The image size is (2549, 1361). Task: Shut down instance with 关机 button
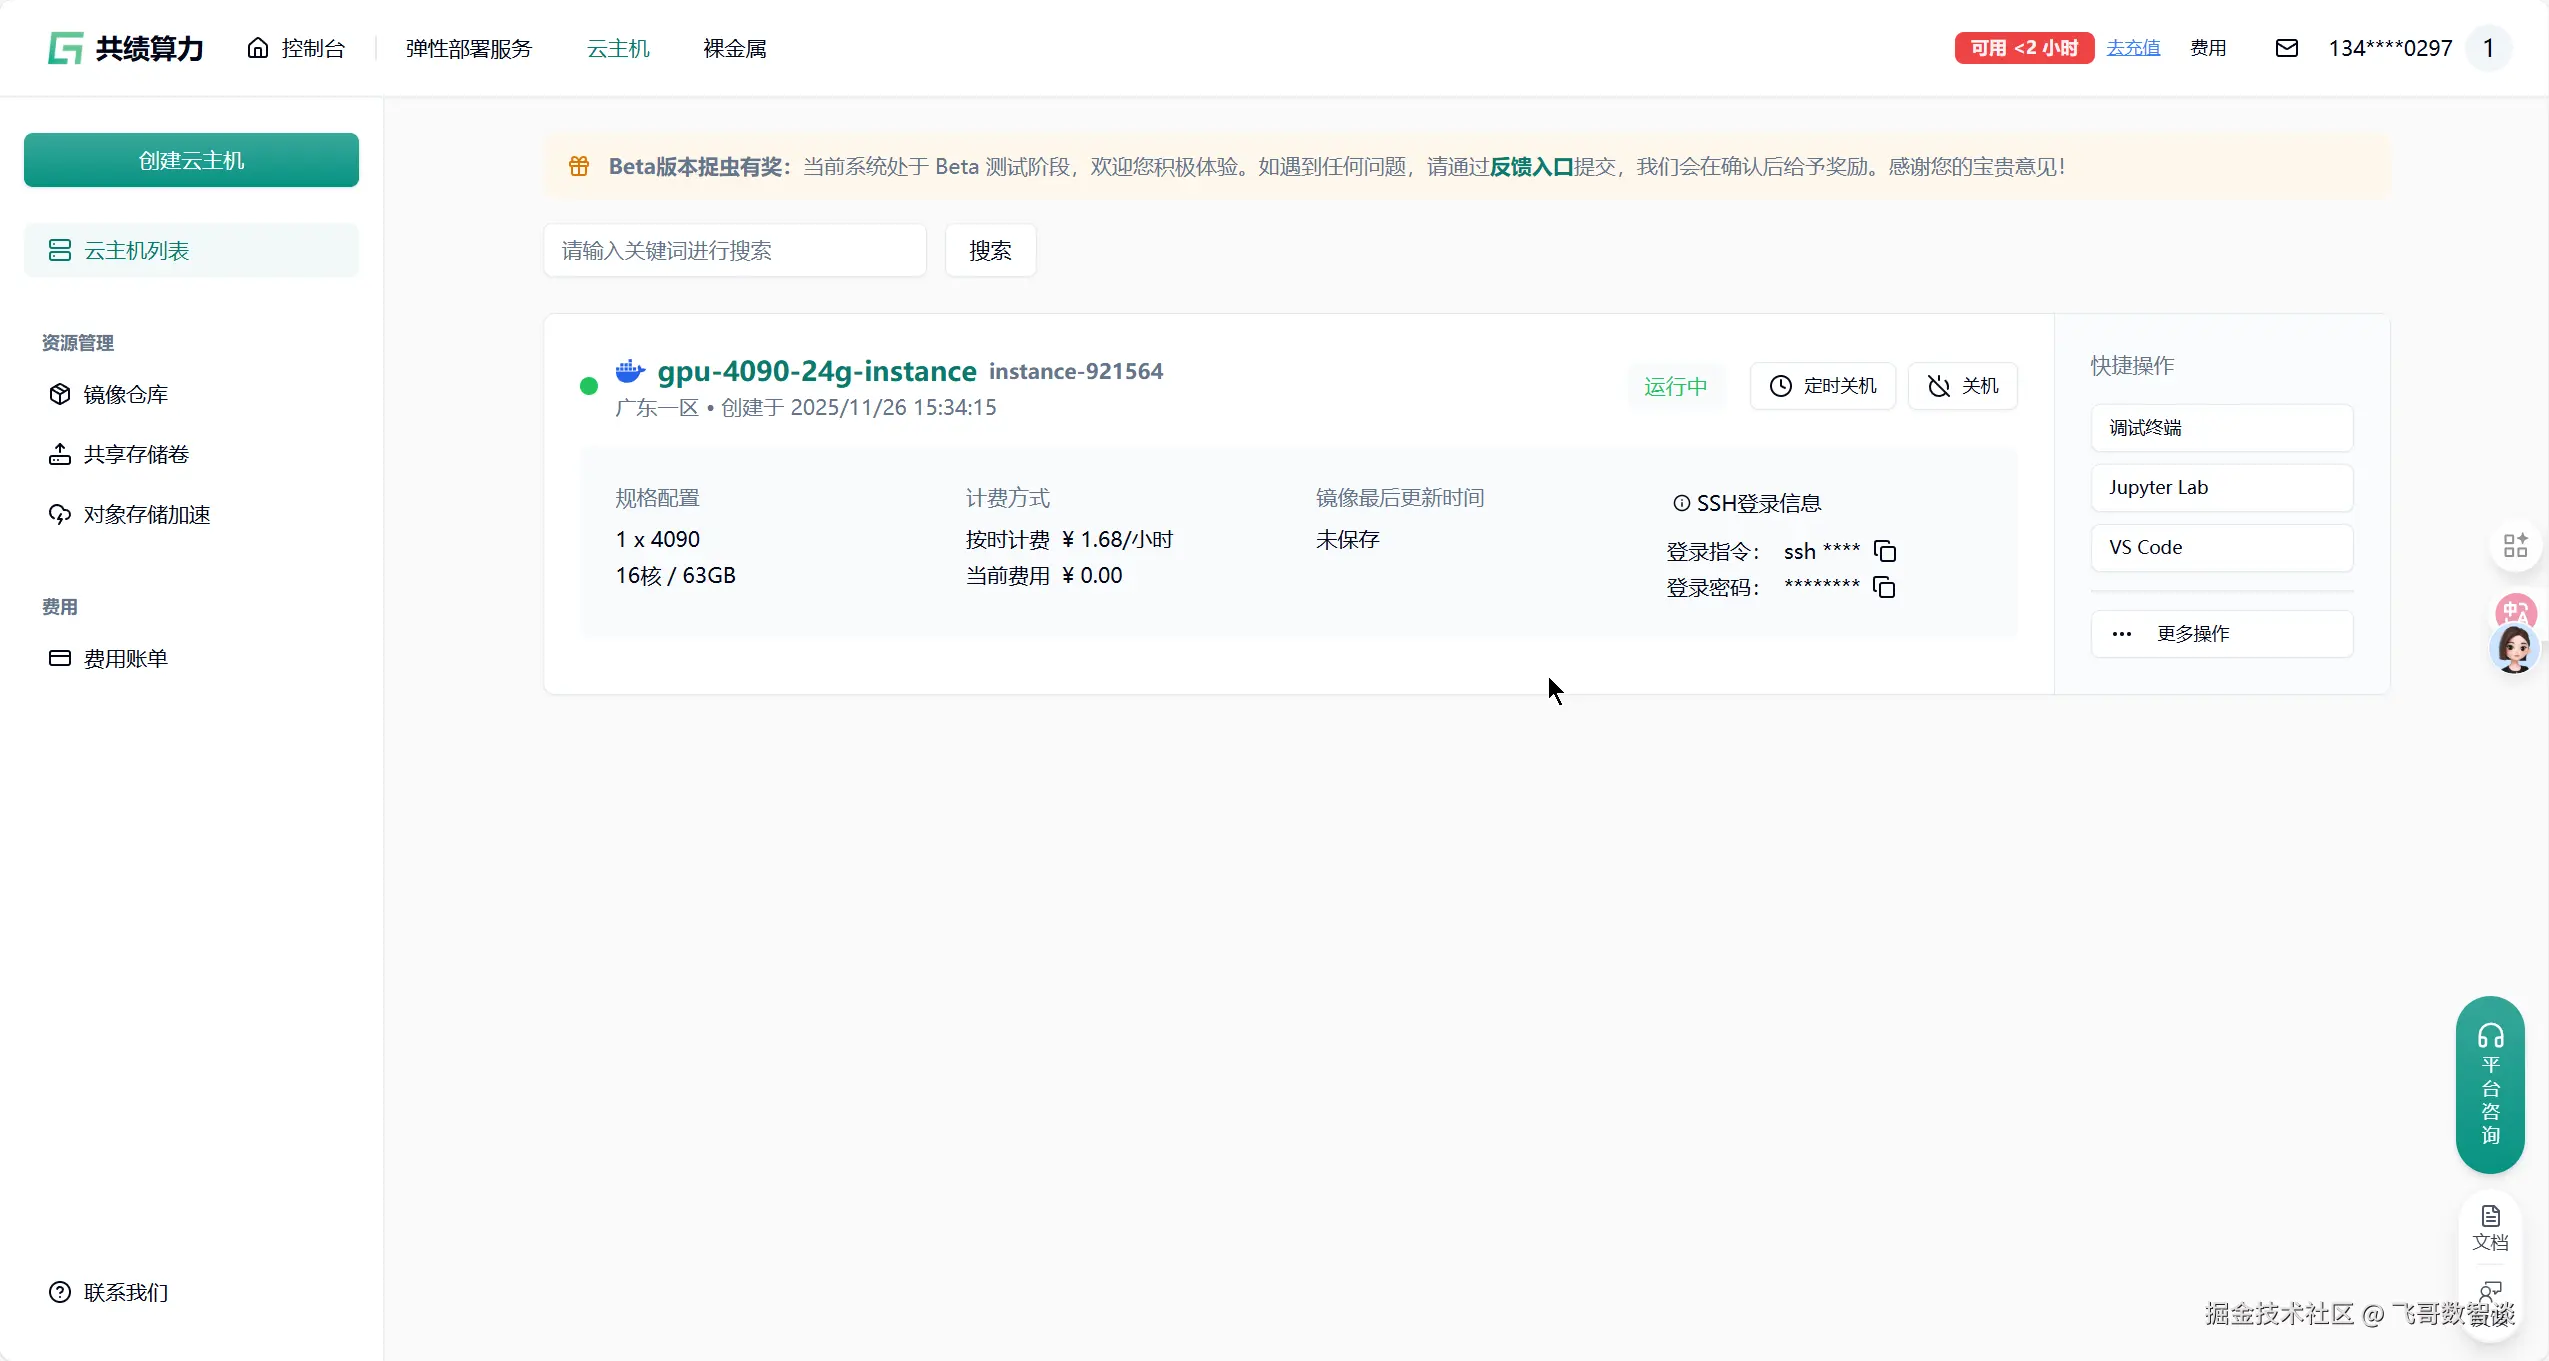(x=1962, y=386)
